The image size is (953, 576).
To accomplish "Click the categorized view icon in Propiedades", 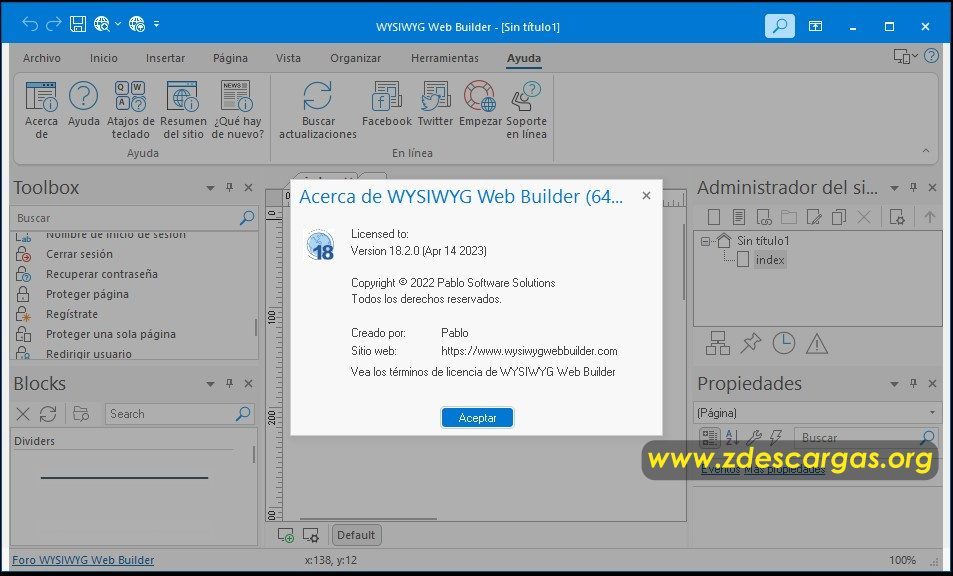I will click(x=709, y=437).
